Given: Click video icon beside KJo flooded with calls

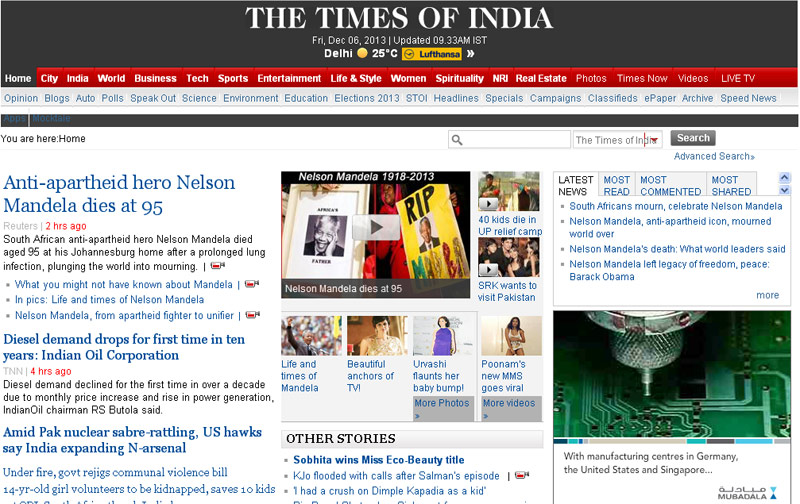Looking at the screenshot, I should tap(522, 475).
